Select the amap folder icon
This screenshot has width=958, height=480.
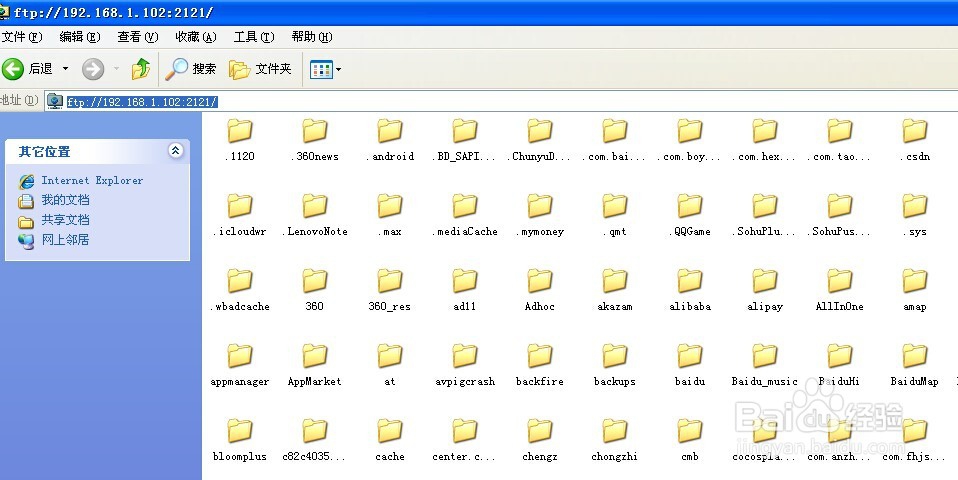pos(915,281)
